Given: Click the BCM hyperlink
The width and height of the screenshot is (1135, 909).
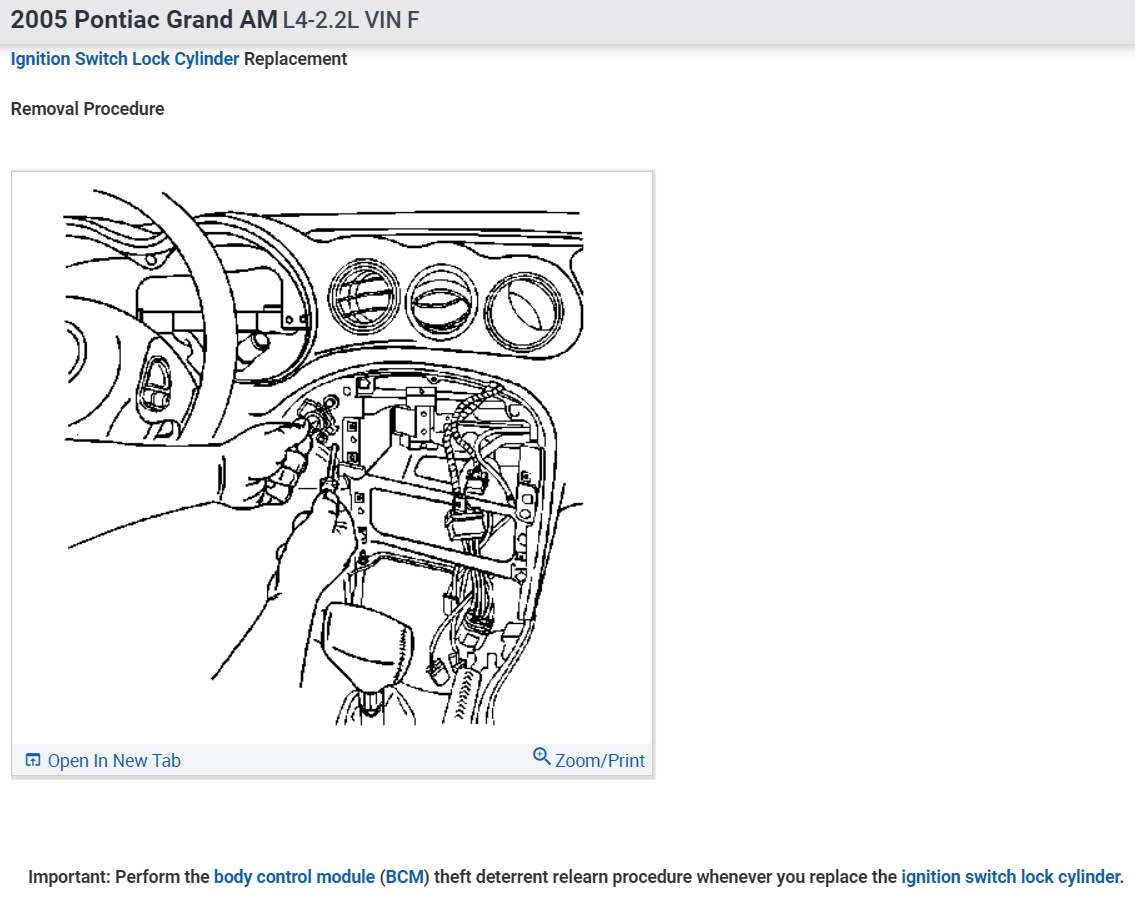Looking at the screenshot, I should pos(407,876).
